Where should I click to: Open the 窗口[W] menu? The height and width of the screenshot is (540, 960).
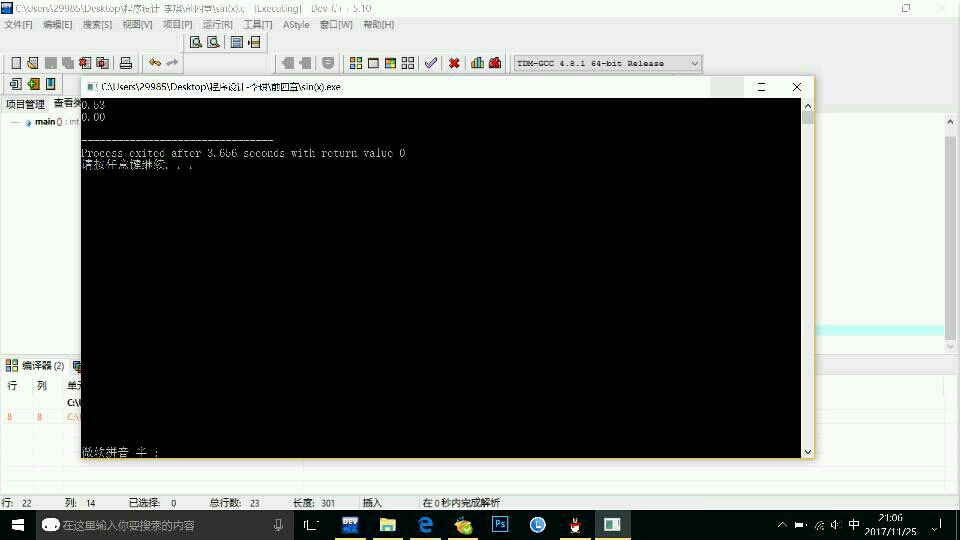coord(336,24)
